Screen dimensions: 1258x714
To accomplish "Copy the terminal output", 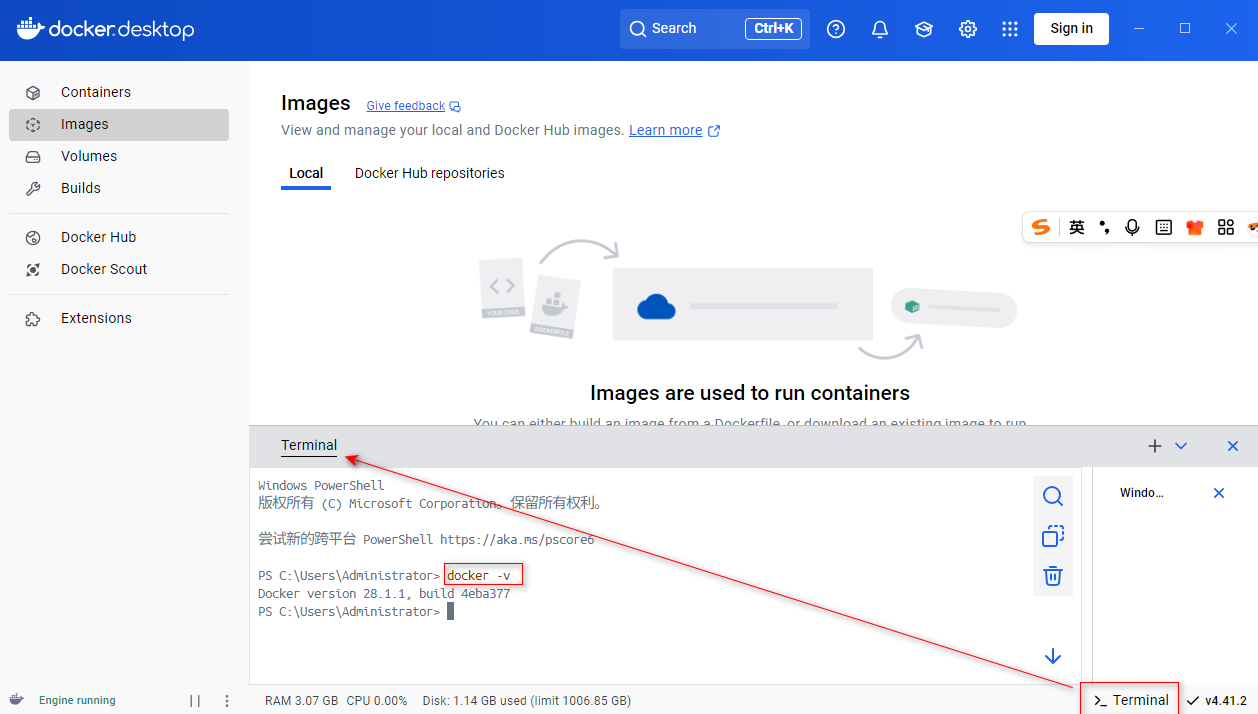I will pos(1053,536).
